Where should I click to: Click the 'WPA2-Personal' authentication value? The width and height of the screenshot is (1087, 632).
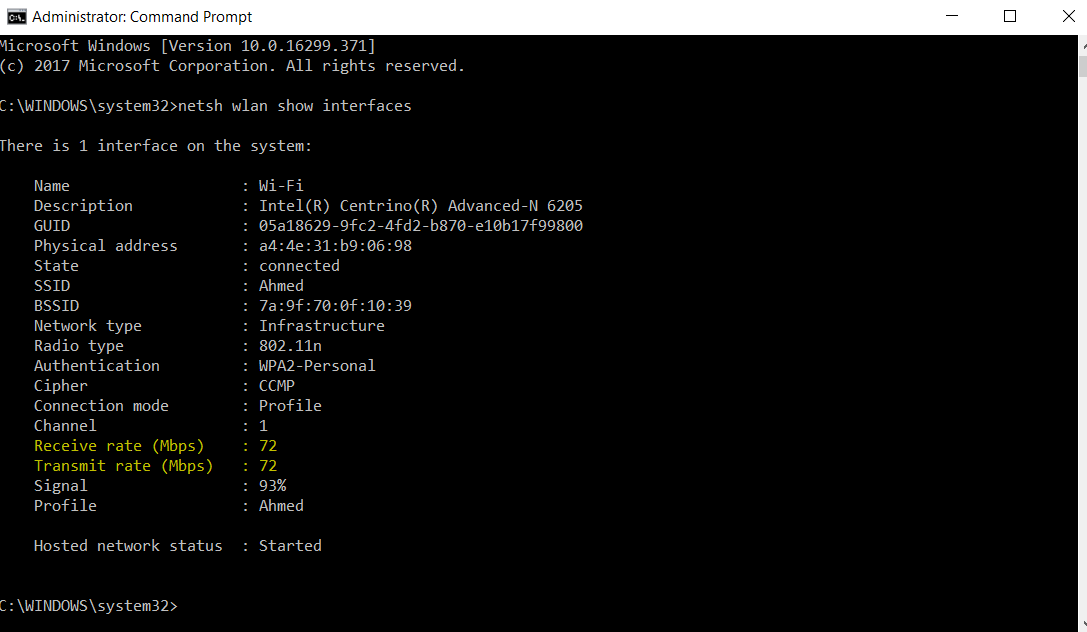pyautogui.click(x=317, y=366)
